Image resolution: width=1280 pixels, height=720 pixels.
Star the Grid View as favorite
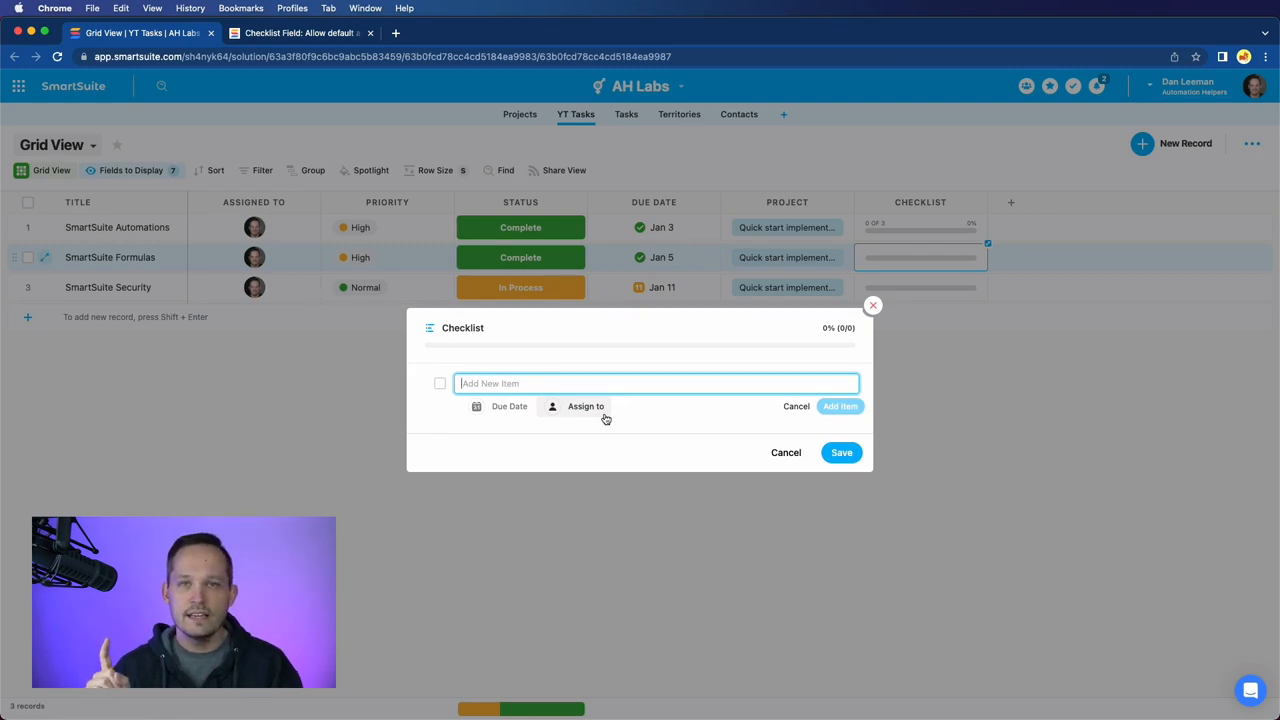(117, 145)
